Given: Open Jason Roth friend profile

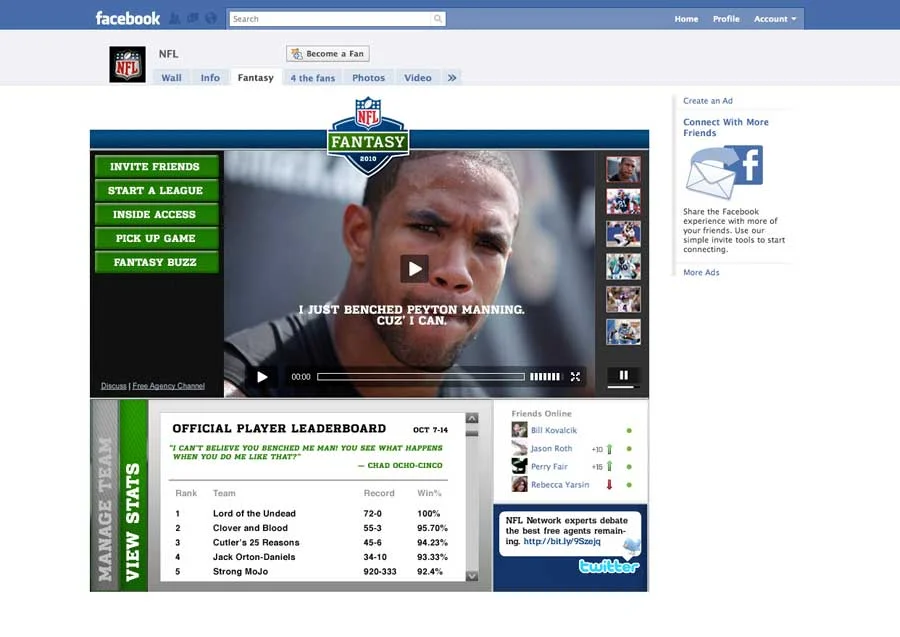Looking at the screenshot, I should tap(551, 448).
